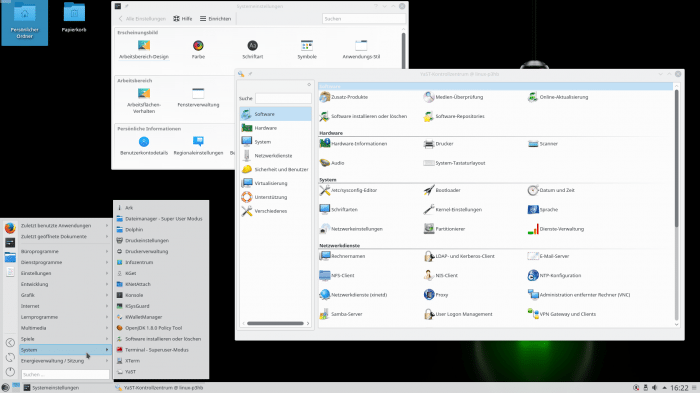Screen dimensions: 700x393
Task: Open Datum und Zeit module
Action: (551, 190)
